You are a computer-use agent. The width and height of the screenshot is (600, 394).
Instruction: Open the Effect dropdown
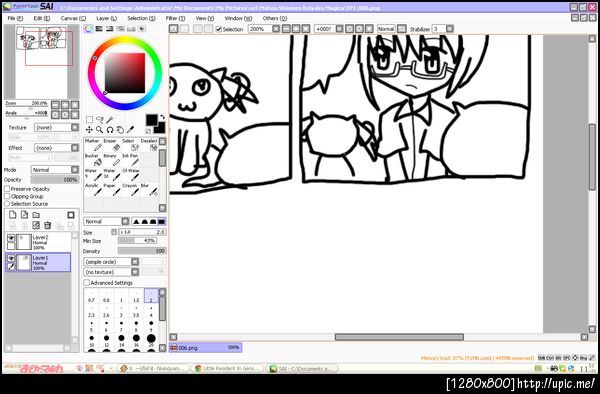tap(56, 148)
